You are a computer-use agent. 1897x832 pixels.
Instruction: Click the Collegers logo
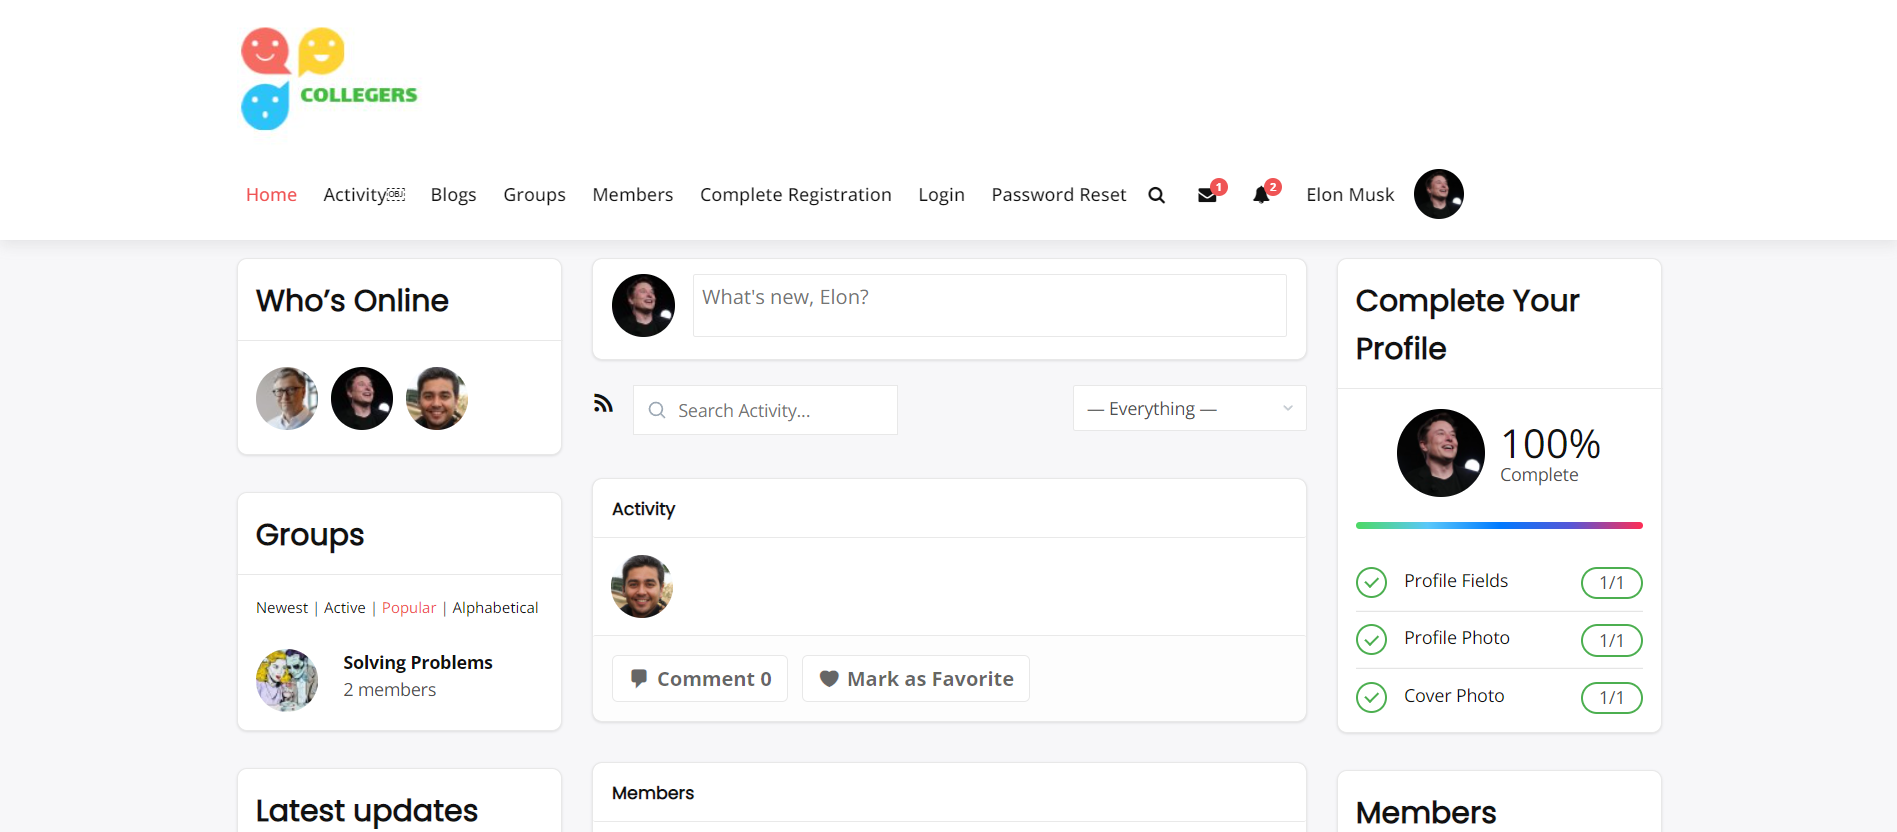tap(329, 79)
